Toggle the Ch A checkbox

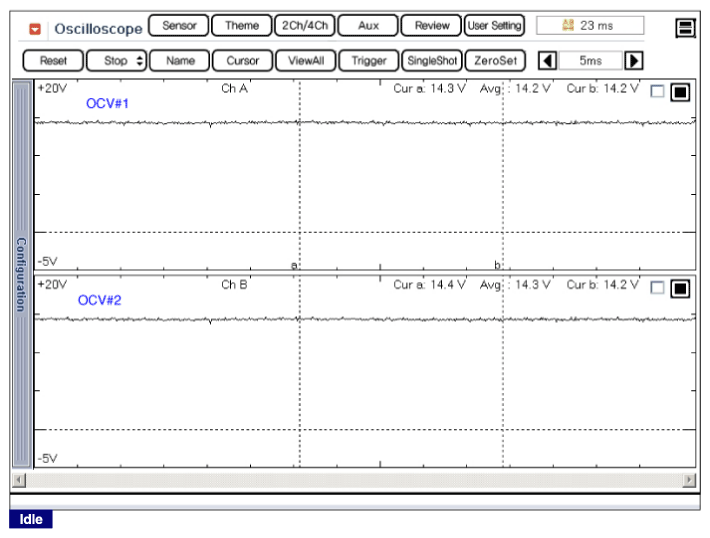tap(657, 92)
